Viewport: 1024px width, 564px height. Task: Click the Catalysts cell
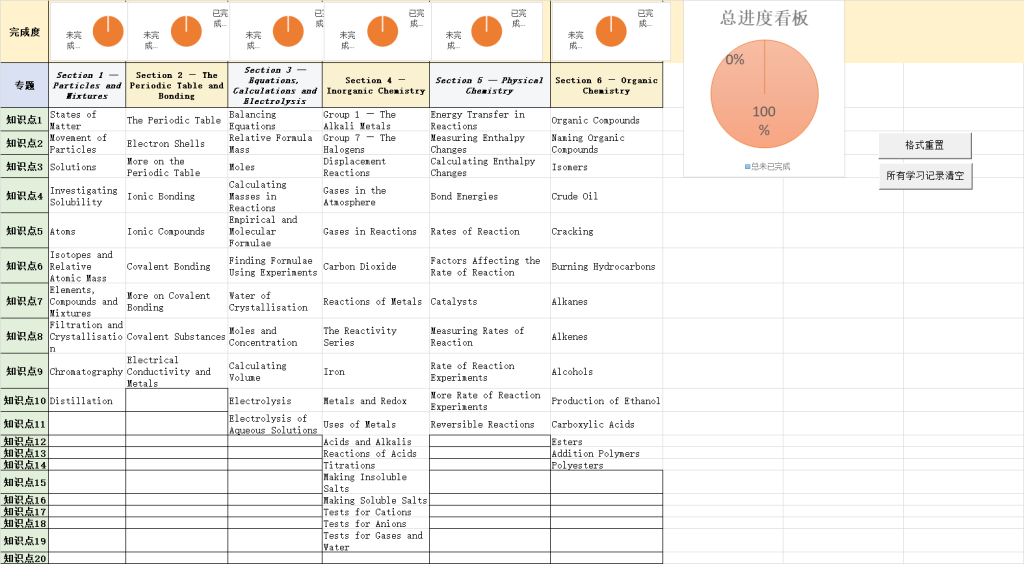point(490,302)
